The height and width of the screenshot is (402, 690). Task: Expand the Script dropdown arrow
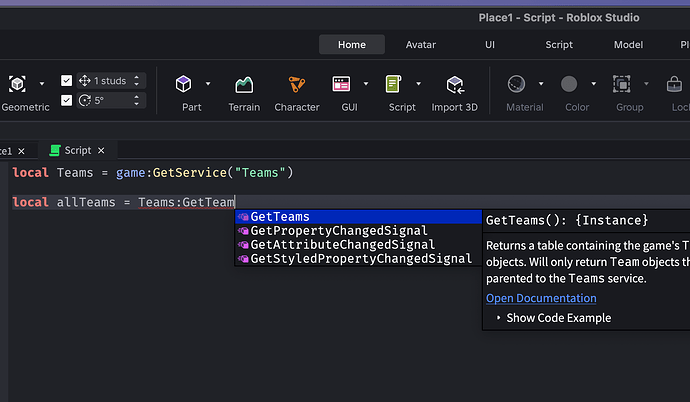tap(418, 84)
